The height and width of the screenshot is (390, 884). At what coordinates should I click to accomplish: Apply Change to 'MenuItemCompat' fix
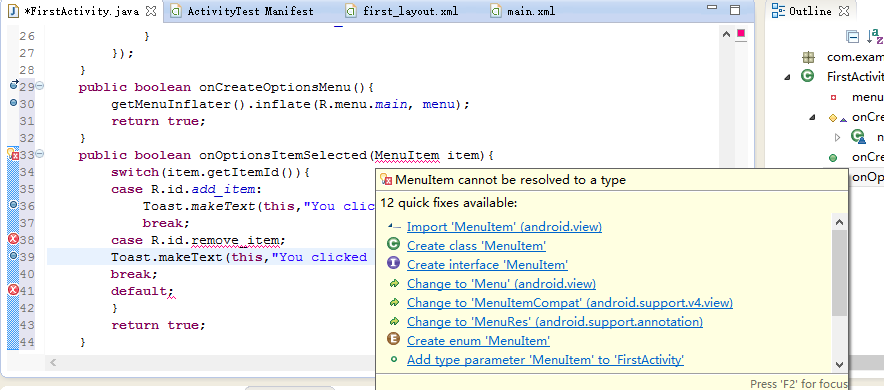pyautogui.click(x=569, y=303)
